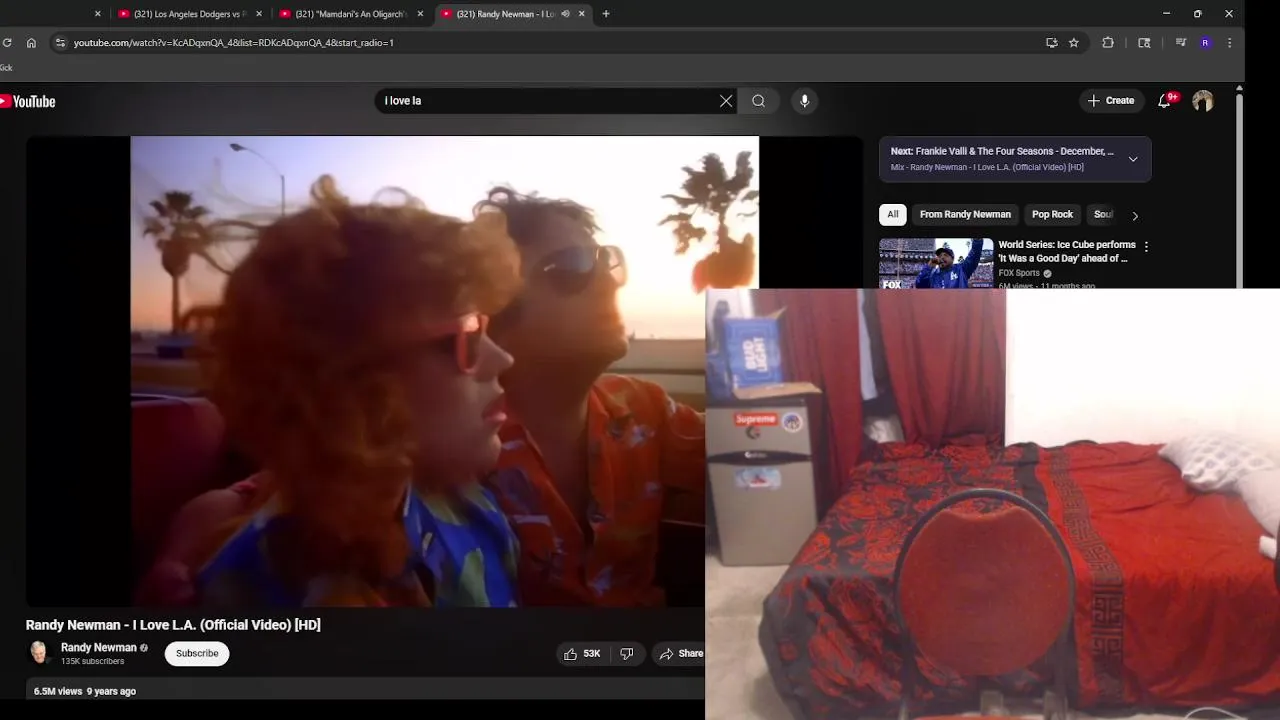Open the Create button
The width and height of the screenshot is (1280, 720).
click(1110, 101)
